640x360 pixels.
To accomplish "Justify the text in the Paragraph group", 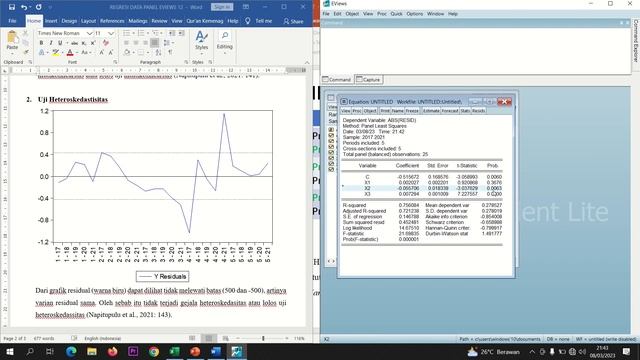I will 155,43.
